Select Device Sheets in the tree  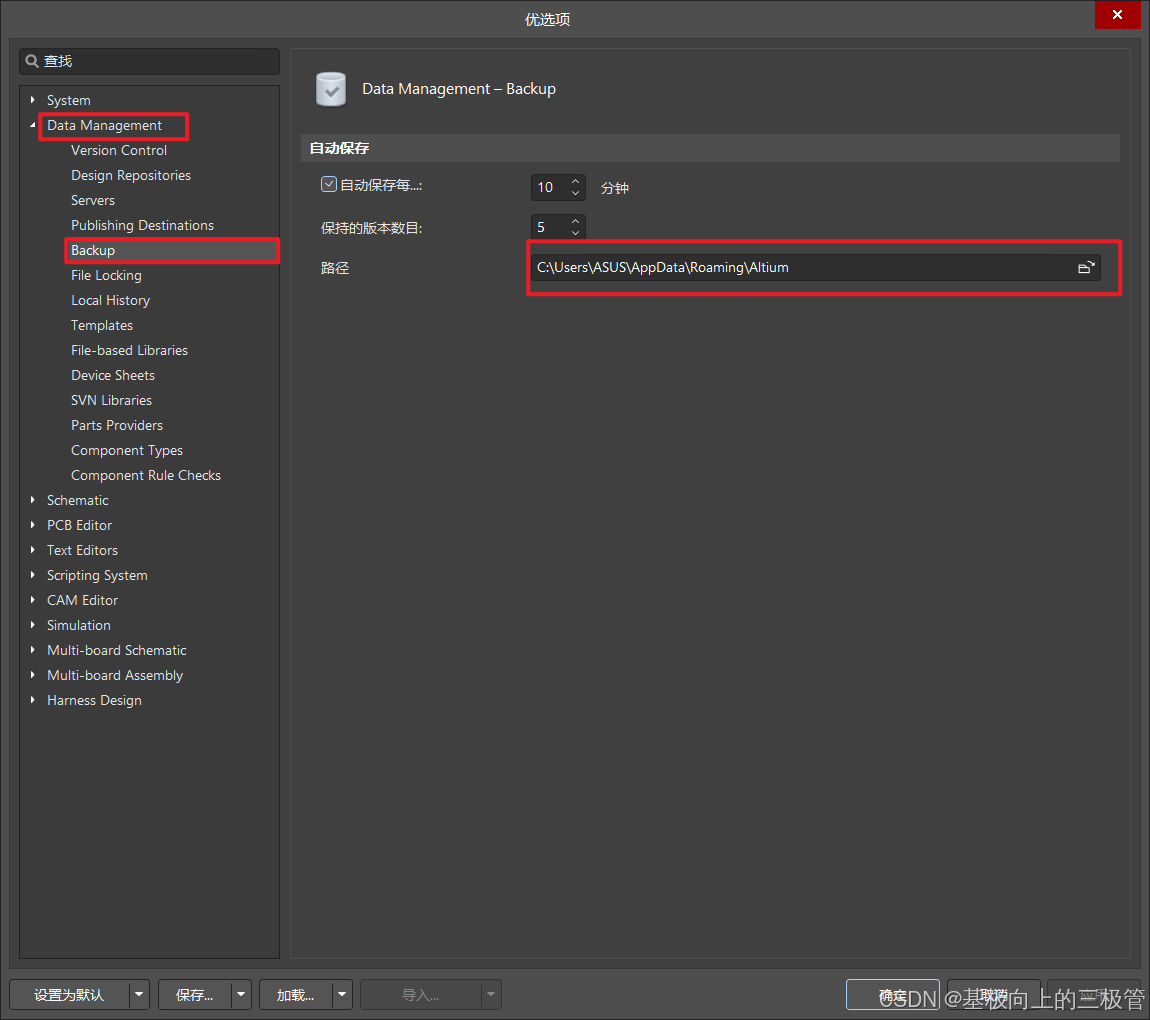(113, 375)
